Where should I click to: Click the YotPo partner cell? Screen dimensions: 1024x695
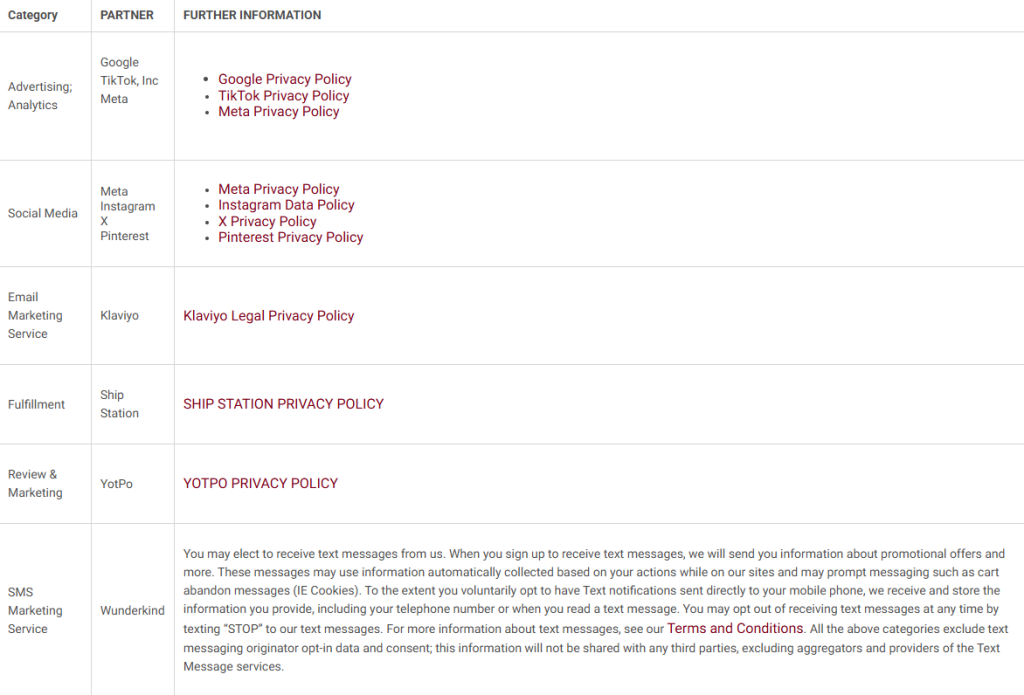point(116,483)
